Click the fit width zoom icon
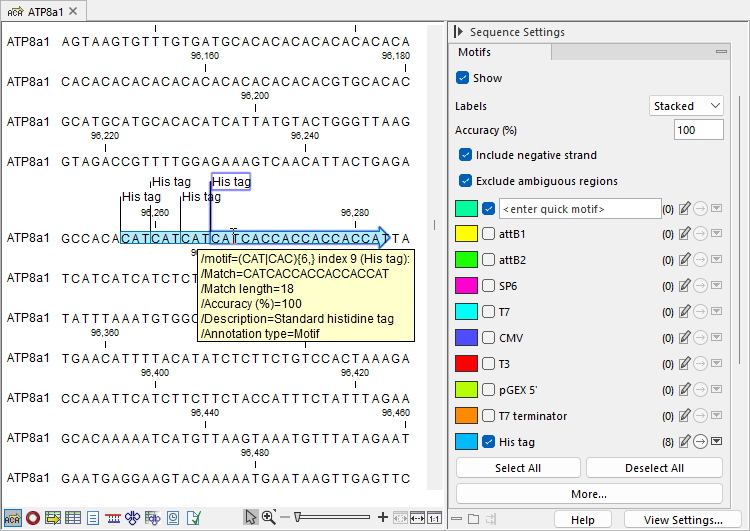 (x=417, y=518)
